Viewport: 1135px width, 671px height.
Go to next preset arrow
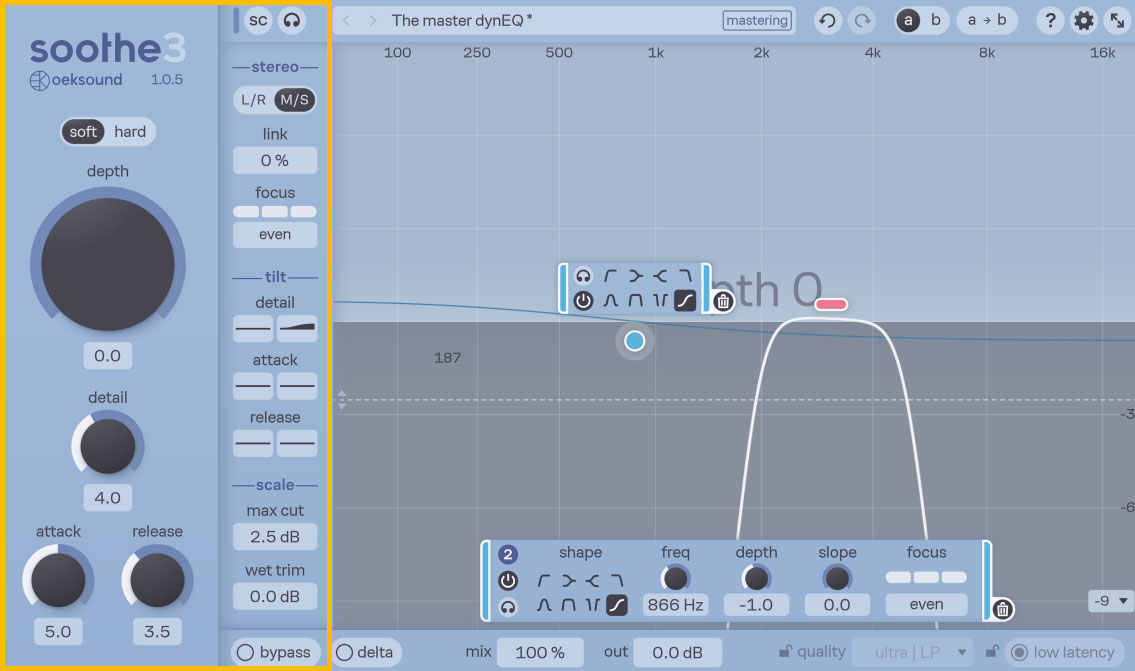pyautogui.click(x=372, y=20)
